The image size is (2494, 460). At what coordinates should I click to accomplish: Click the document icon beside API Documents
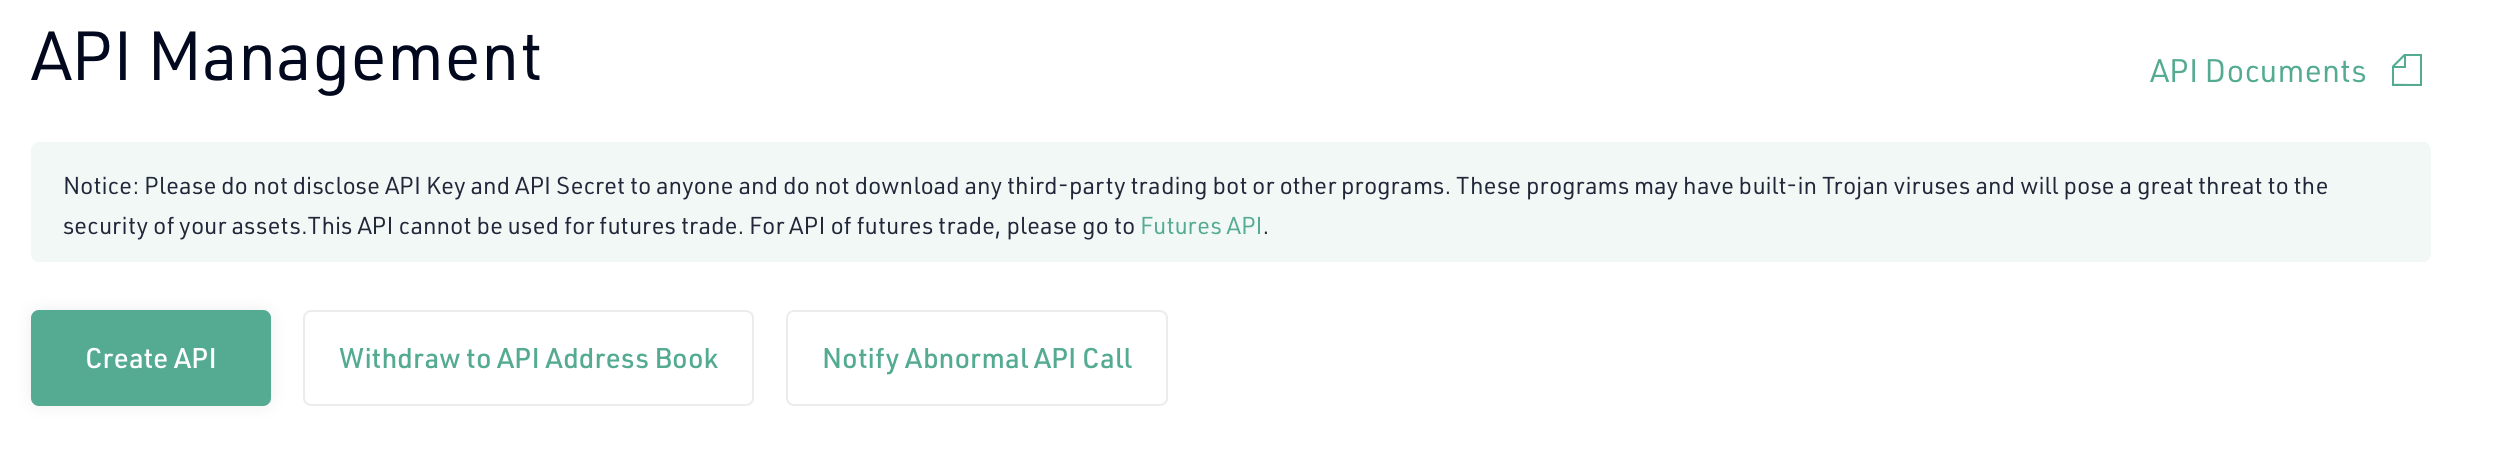pos(2406,71)
